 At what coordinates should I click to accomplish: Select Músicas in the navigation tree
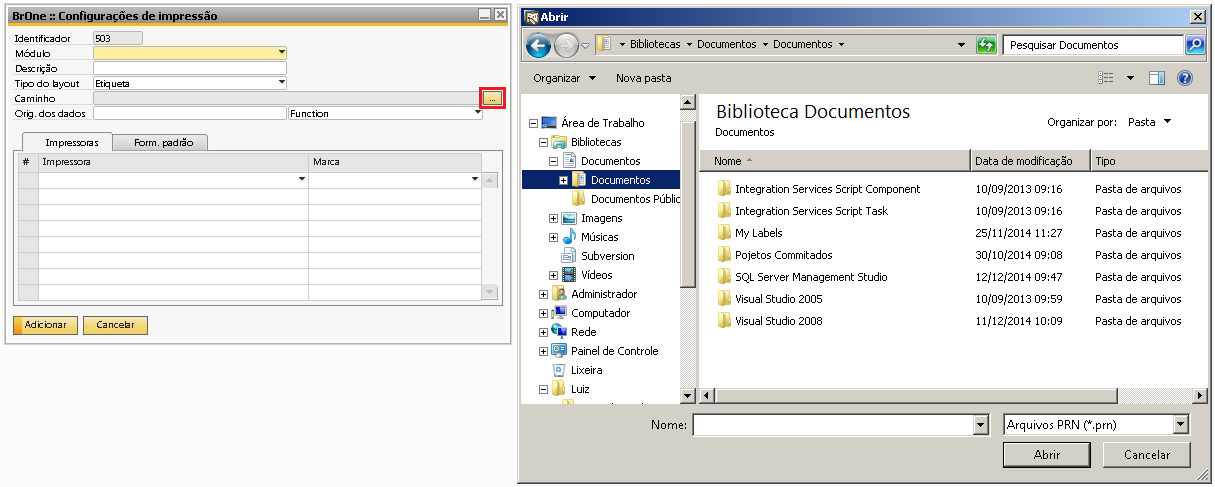[599, 237]
